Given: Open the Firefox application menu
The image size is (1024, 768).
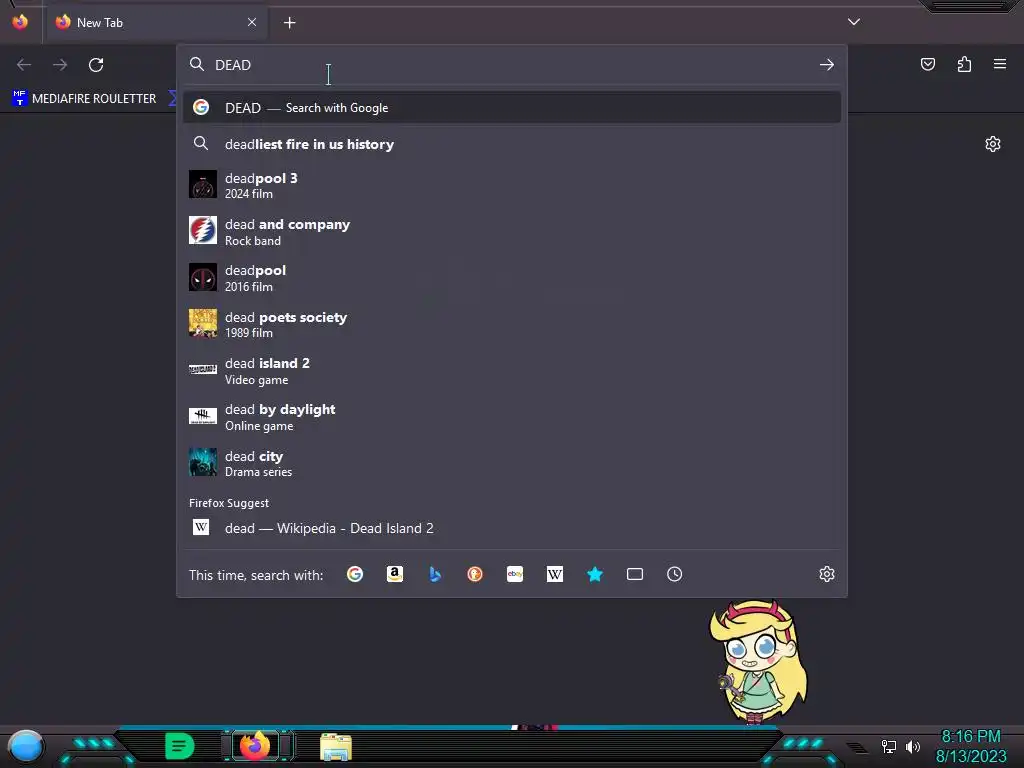Looking at the screenshot, I should pos(1000,64).
